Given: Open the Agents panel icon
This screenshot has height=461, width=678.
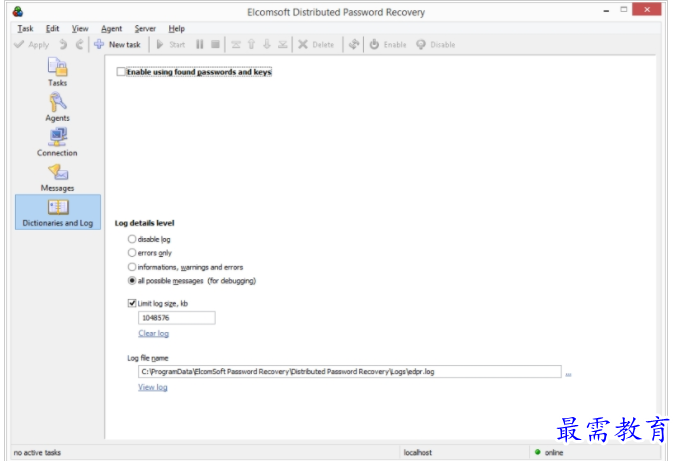Looking at the screenshot, I should pyautogui.click(x=57, y=107).
